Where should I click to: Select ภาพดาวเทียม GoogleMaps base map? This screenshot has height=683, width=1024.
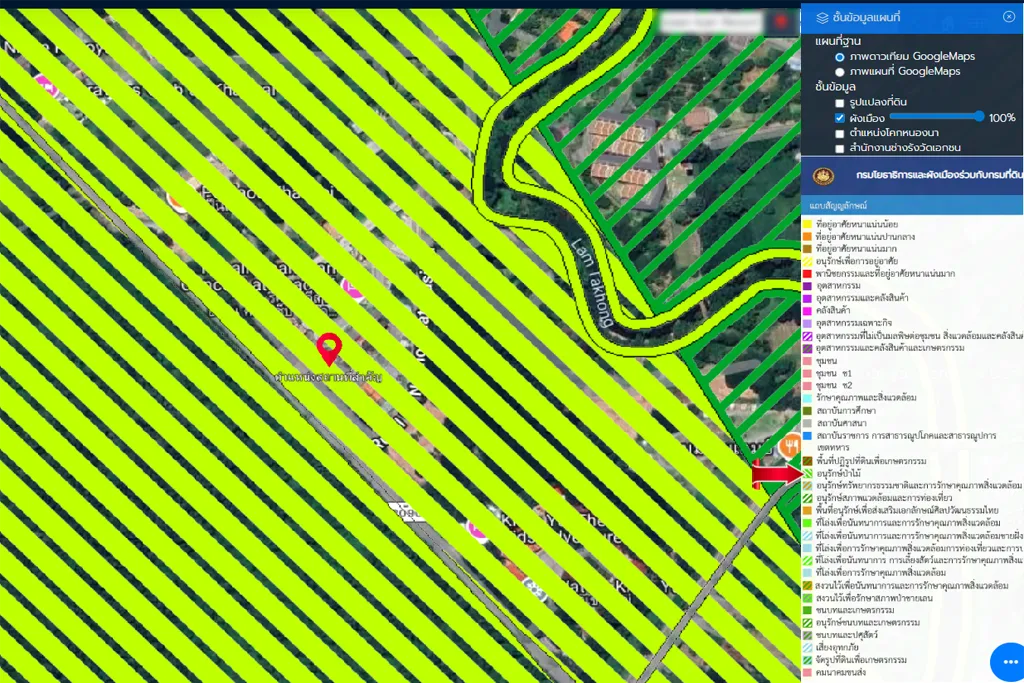tap(840, 57)
